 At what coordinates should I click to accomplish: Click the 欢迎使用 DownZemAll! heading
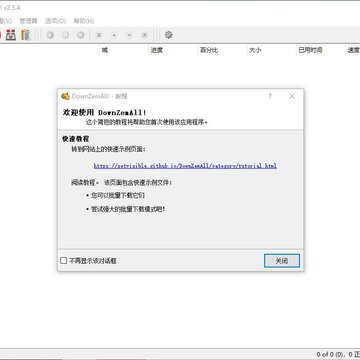click(x=104, y=112)
